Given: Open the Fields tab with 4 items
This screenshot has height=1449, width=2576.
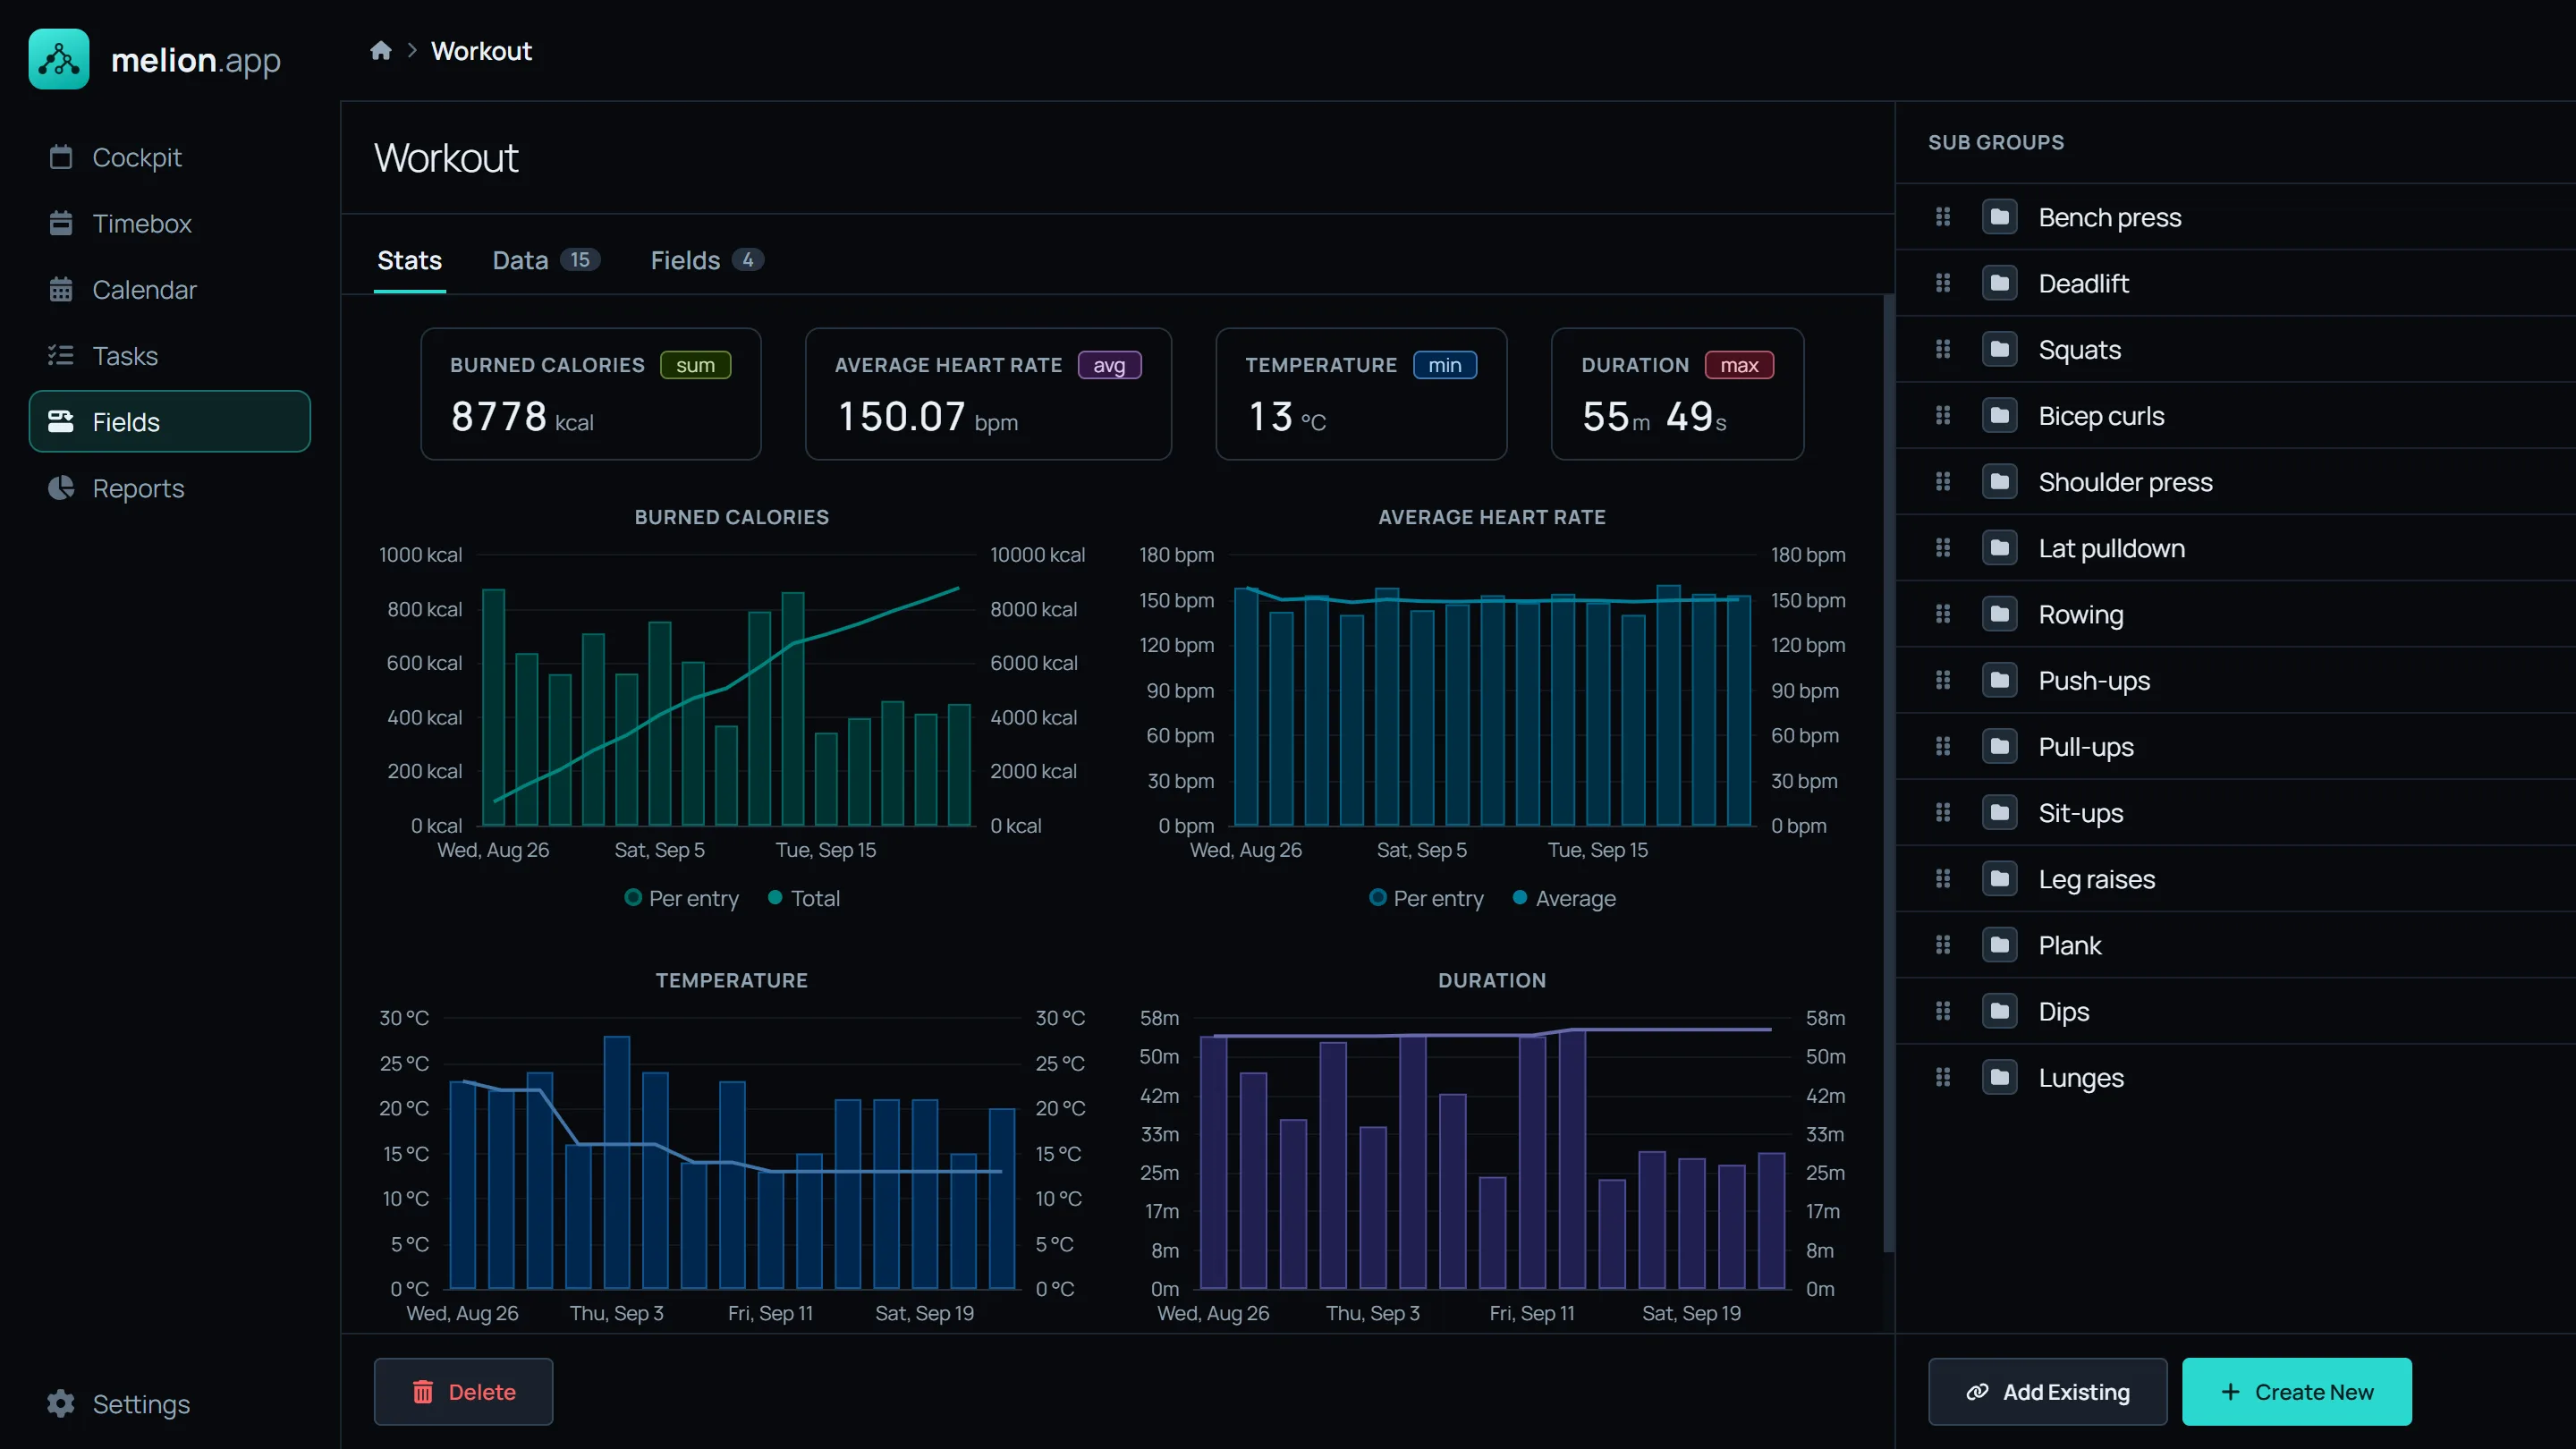Looking at the screenshot, I should coord(707,260).
